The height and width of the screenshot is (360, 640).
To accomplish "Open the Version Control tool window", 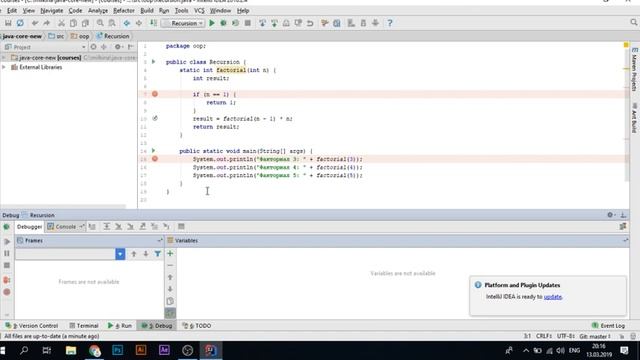I will (x=32, y=326).
